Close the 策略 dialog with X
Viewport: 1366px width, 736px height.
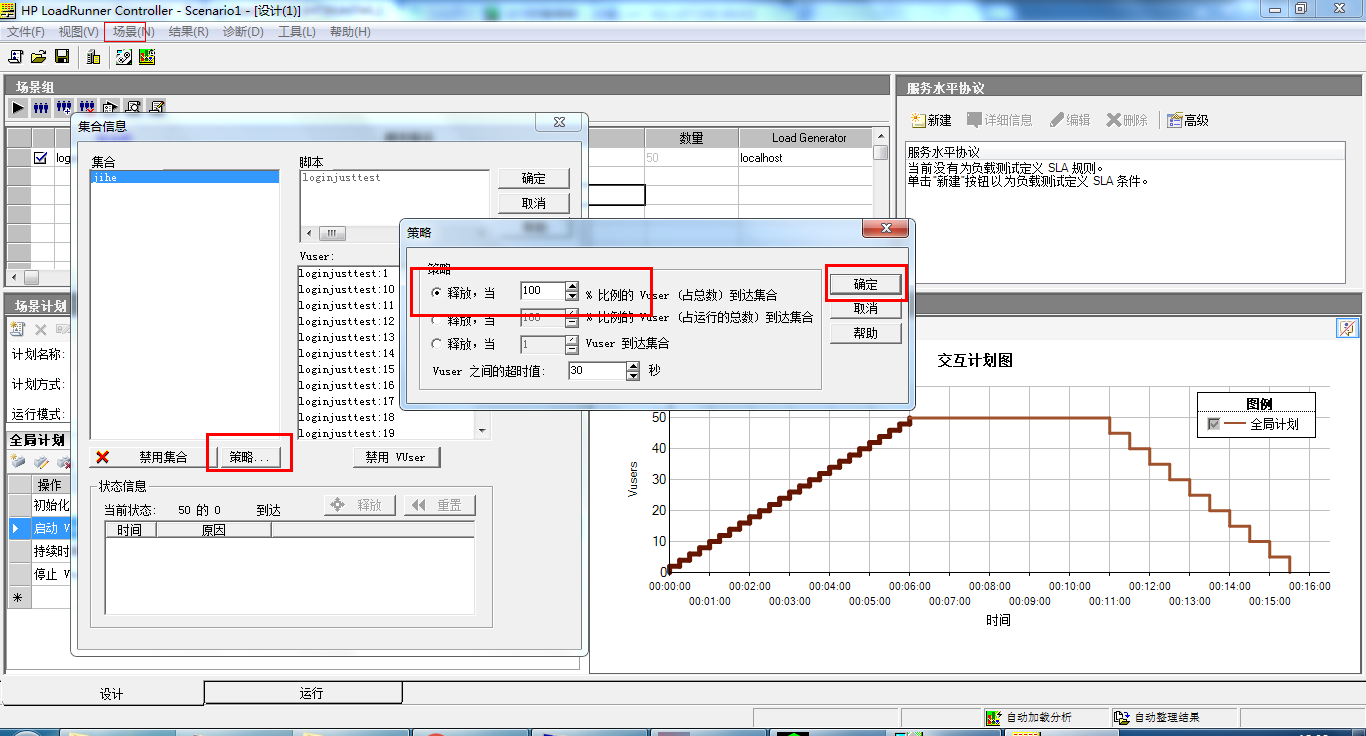click(886, 230)
